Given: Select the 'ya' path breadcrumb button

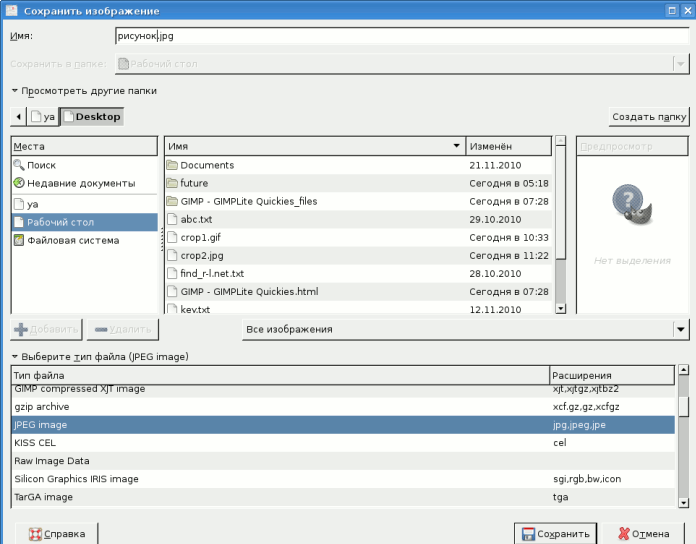Looking at the screenshot, I should click(43, 117).
